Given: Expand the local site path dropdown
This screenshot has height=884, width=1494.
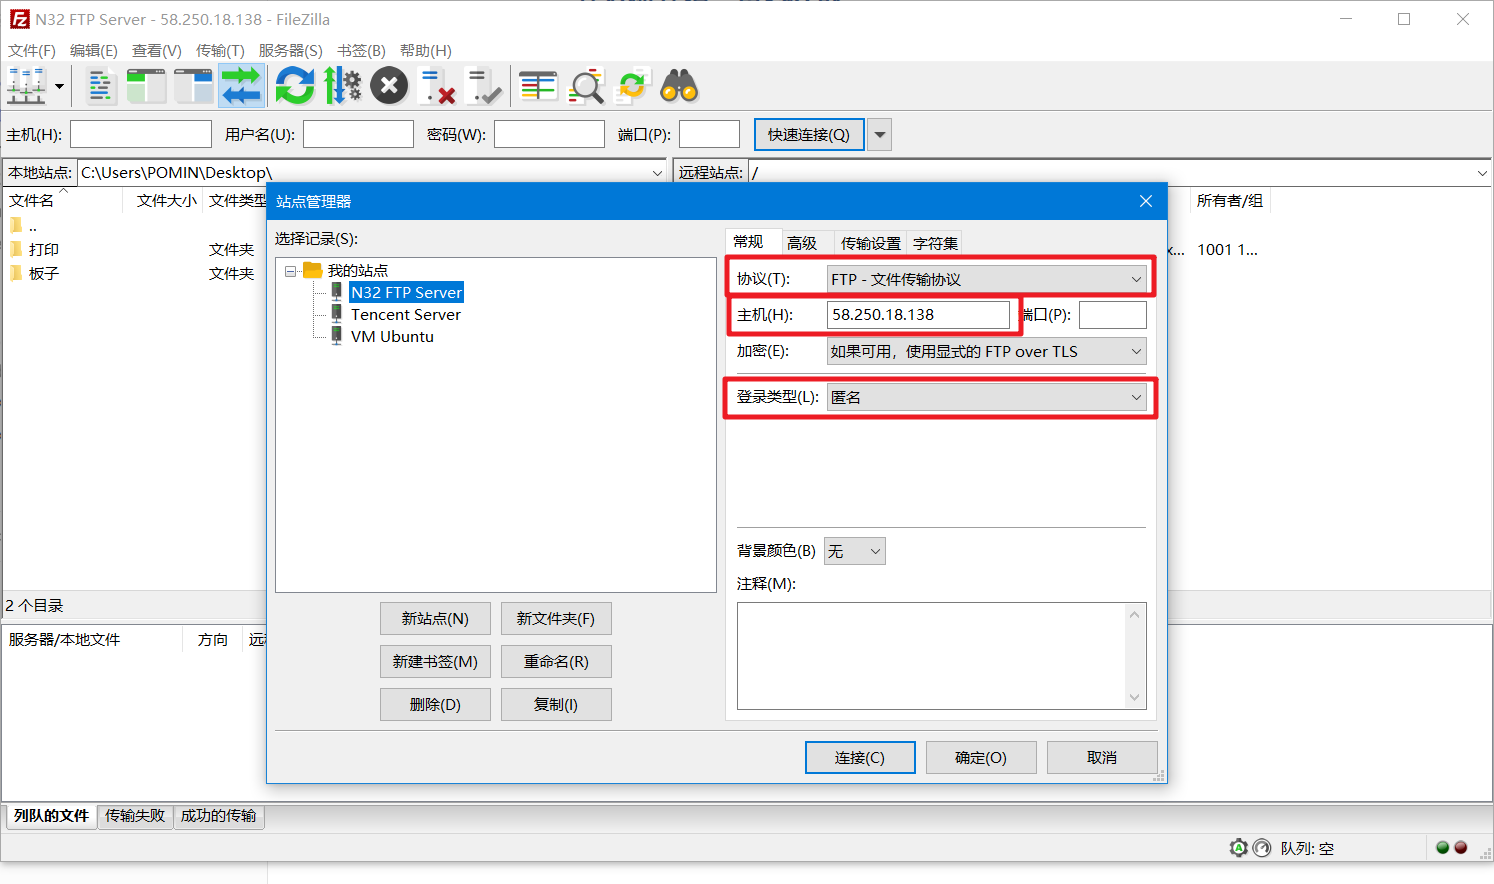Looking at the screenshot, I should coord(657,173).
